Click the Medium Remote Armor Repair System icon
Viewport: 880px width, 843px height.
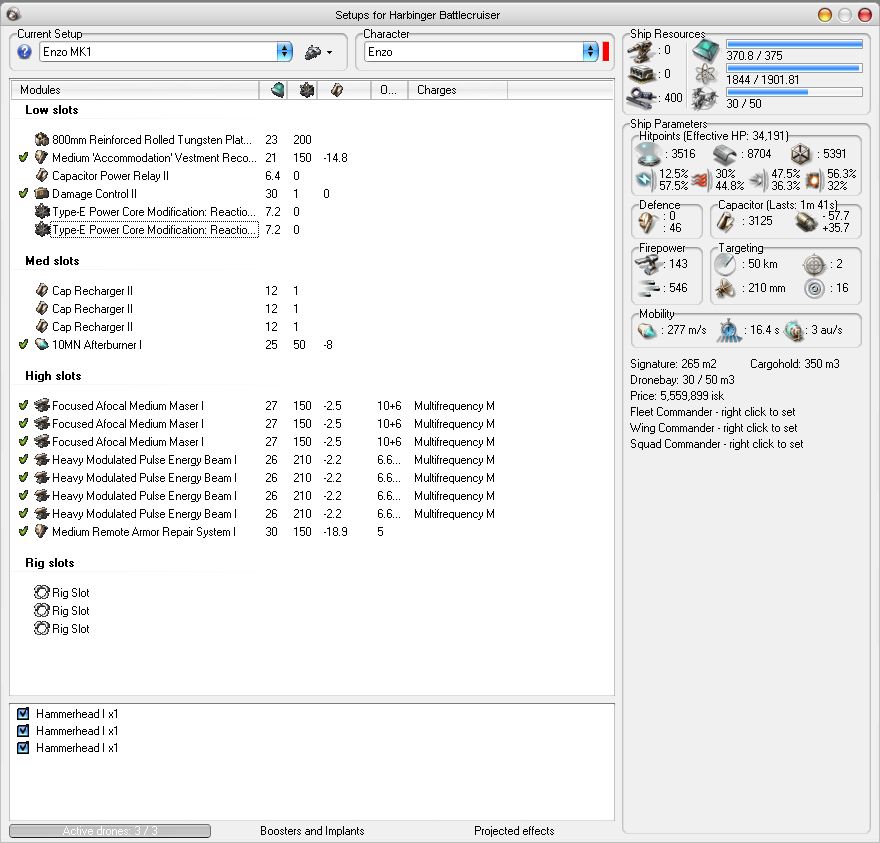pos(42,531)
